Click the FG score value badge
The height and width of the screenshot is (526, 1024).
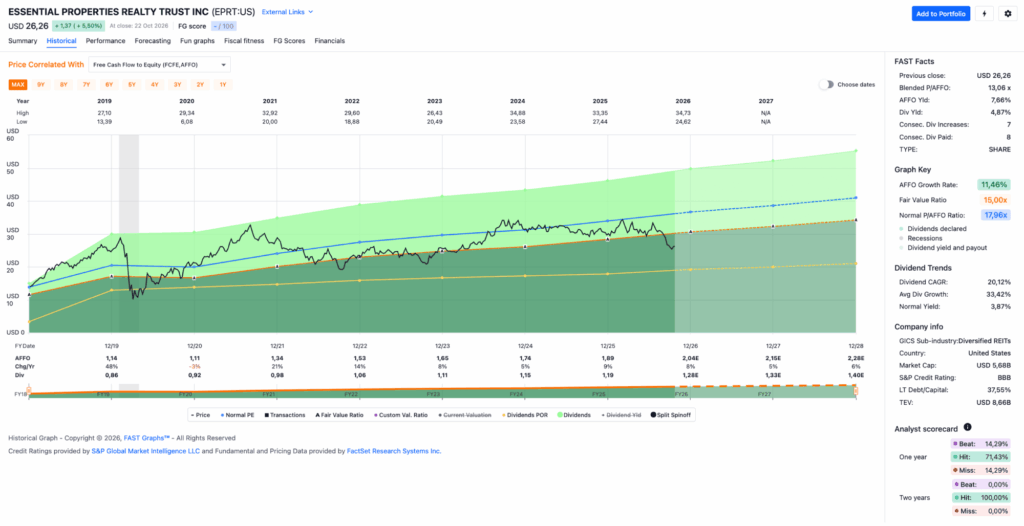click(x=223, y=26)
